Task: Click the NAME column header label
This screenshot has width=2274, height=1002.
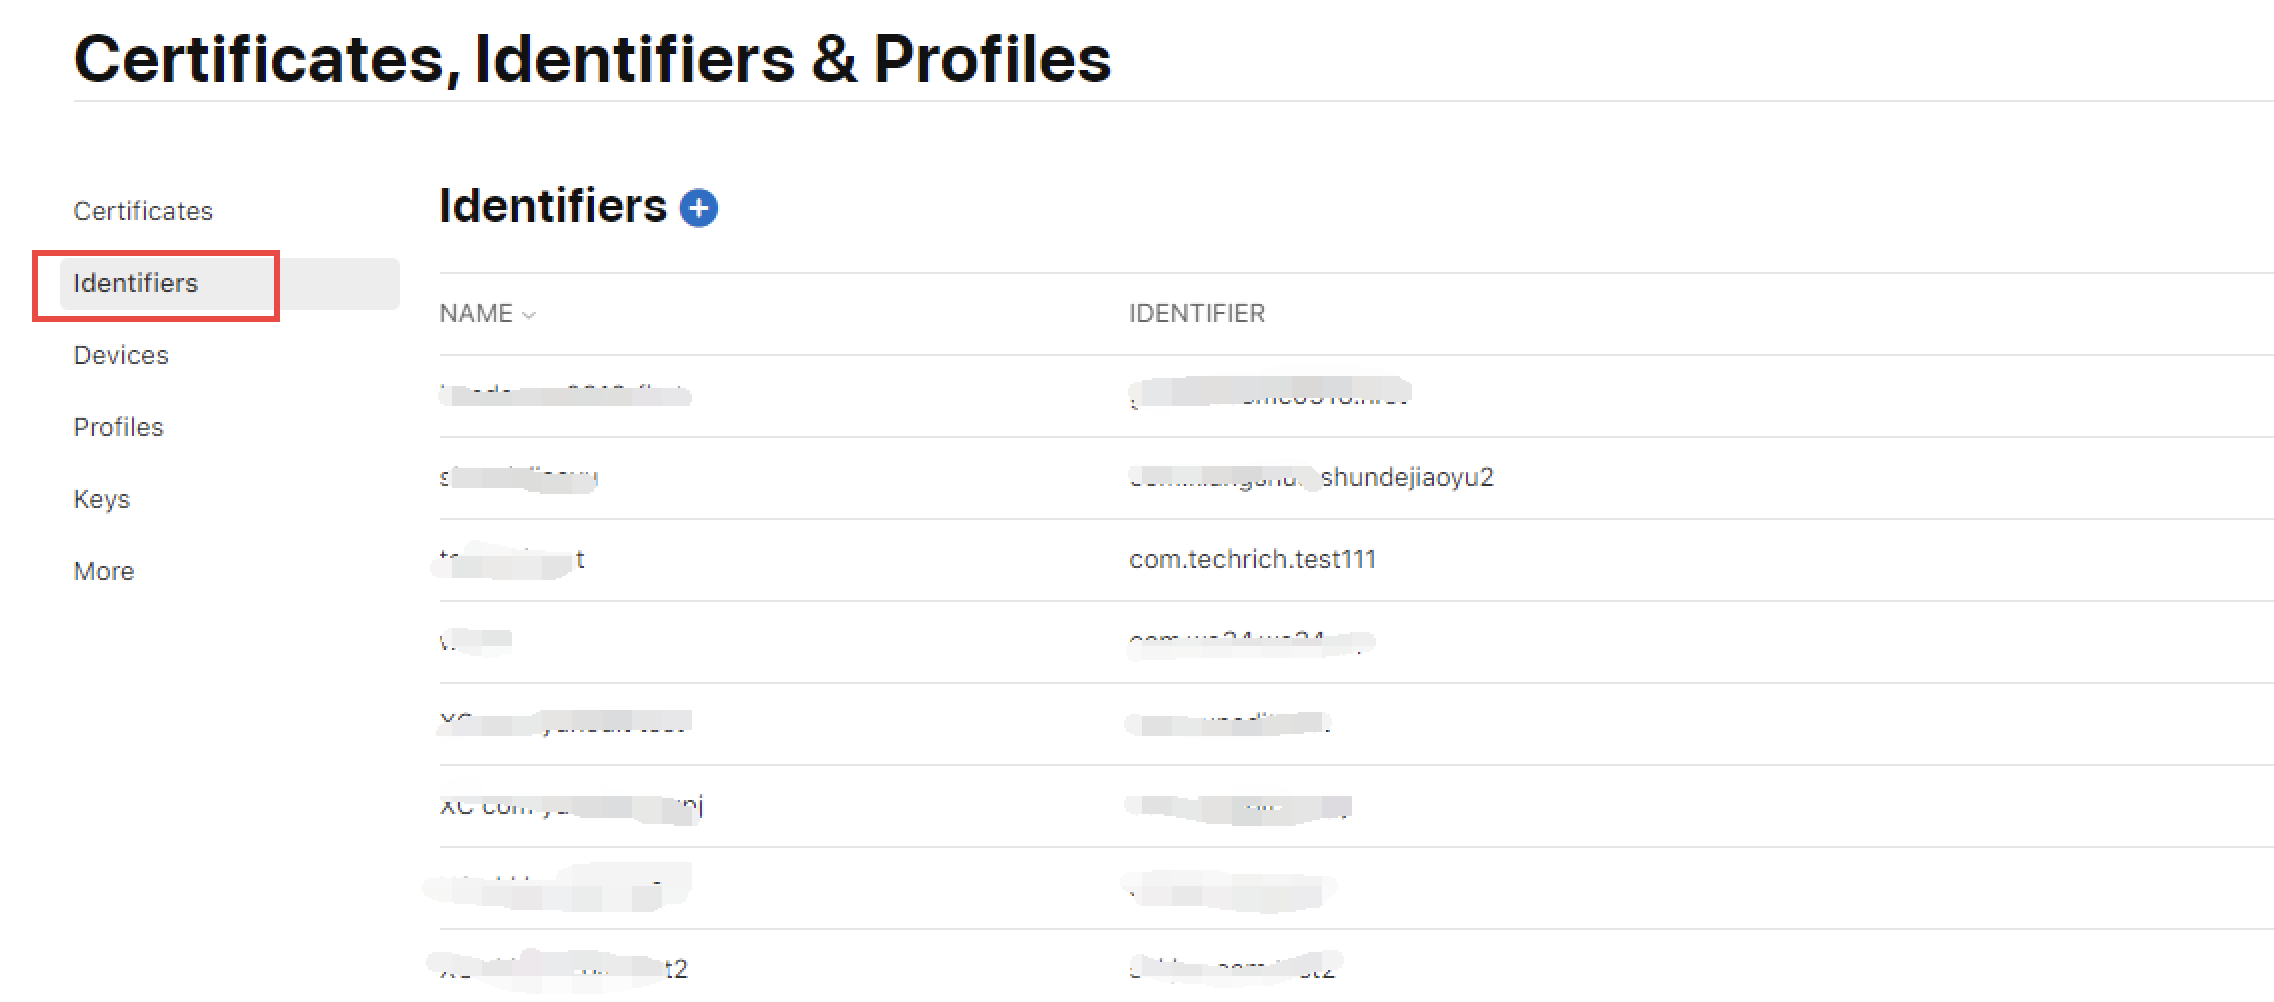Action: 476,314
